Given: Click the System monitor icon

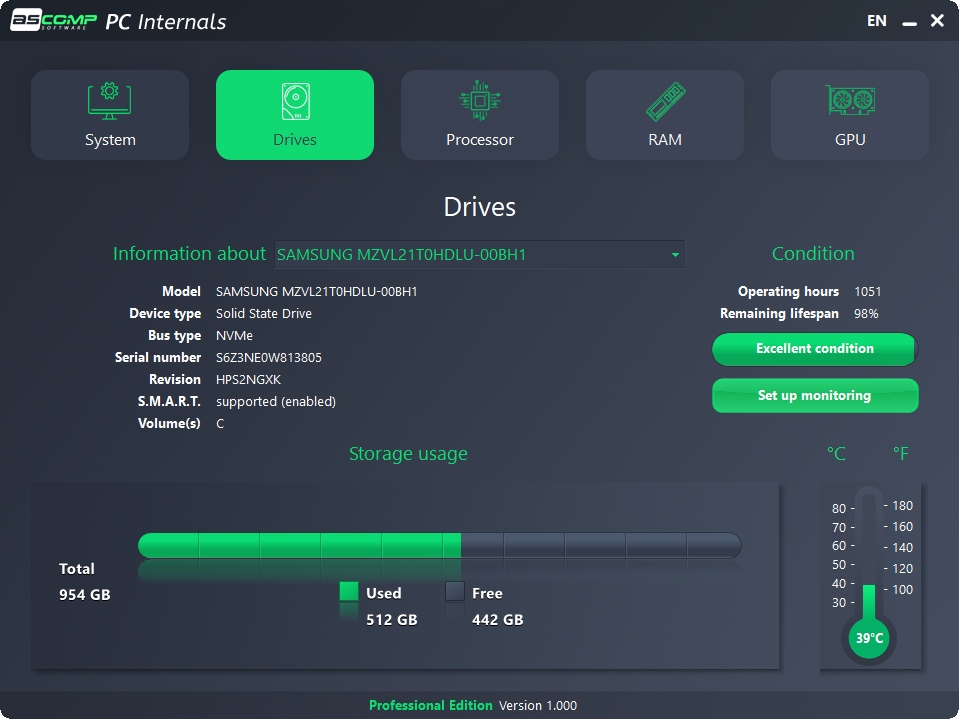Looking at the screenshot, I should 110,102.
